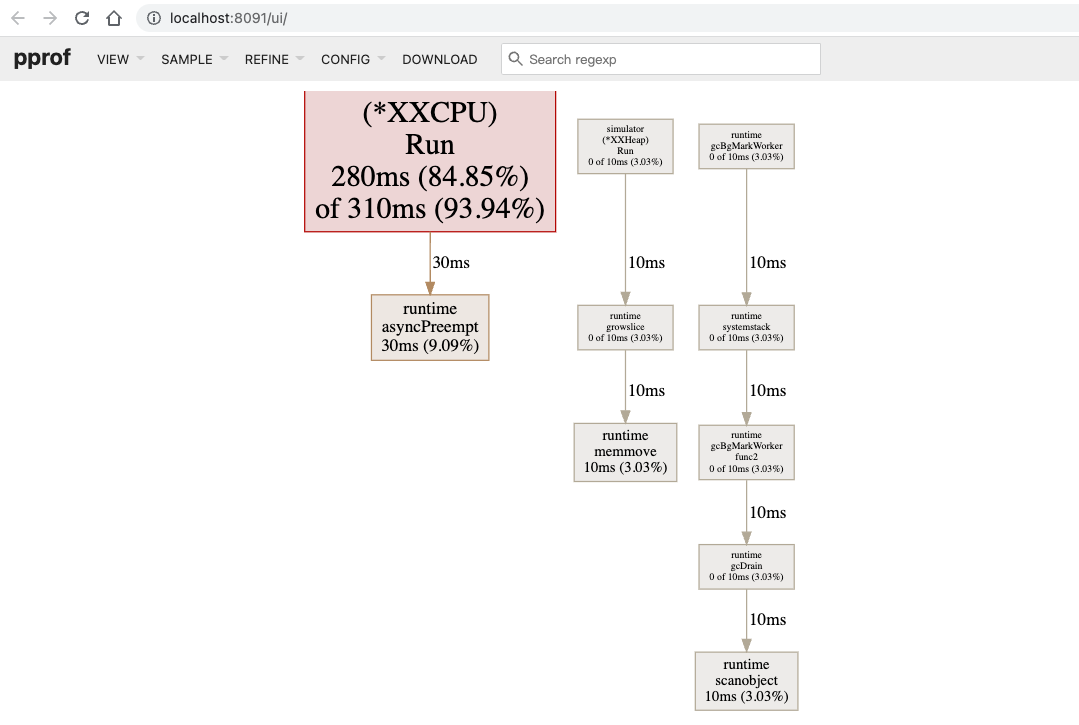Click the search magnifier icon in pprof toolbar
Viewport: 1079px width, 725px height.
tap(515, 59)
